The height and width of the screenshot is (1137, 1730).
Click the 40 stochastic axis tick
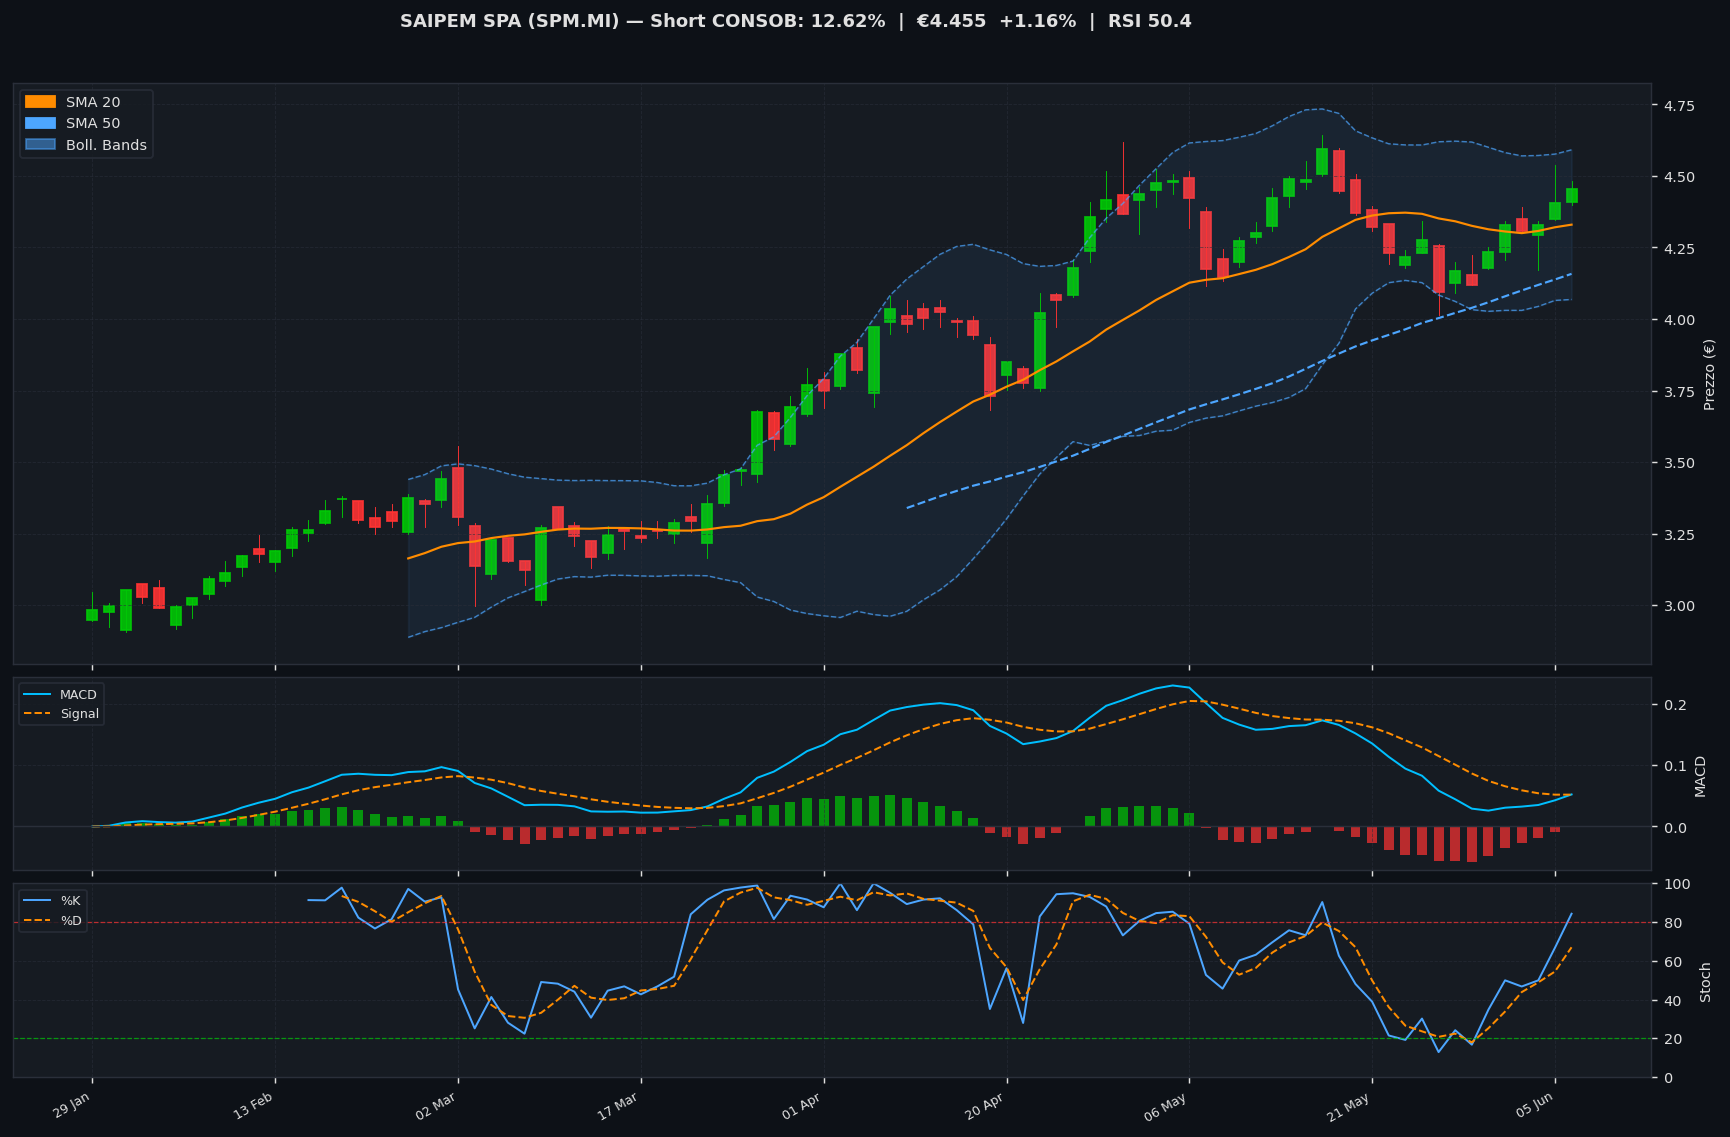point(1671,1001)
